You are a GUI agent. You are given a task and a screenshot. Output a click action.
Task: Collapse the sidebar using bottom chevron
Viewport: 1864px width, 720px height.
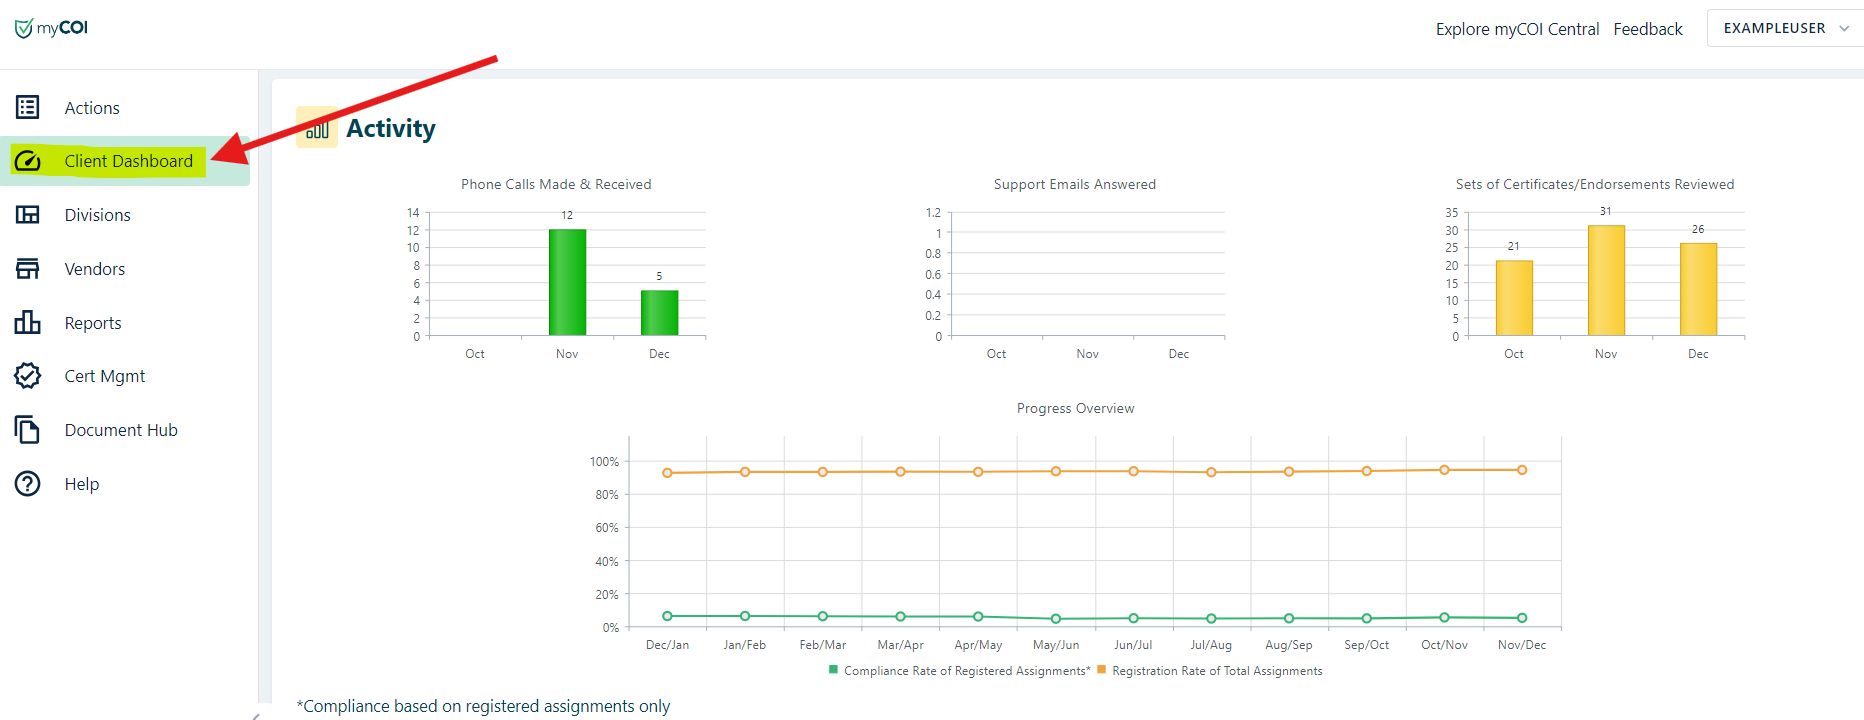(x=256, y=715)
